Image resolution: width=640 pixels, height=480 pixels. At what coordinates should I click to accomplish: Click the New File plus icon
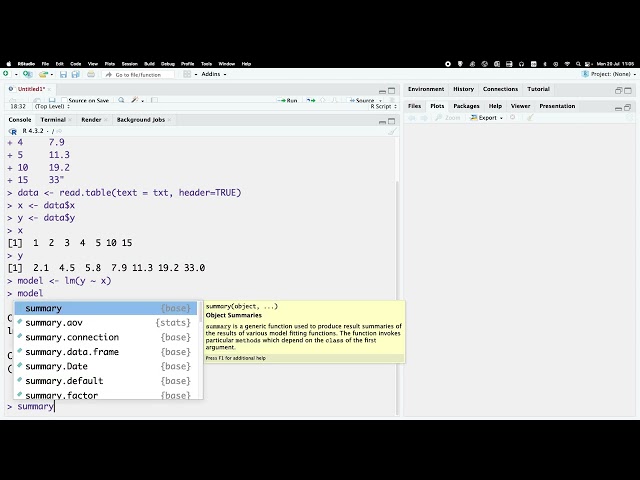coord(6,74)
